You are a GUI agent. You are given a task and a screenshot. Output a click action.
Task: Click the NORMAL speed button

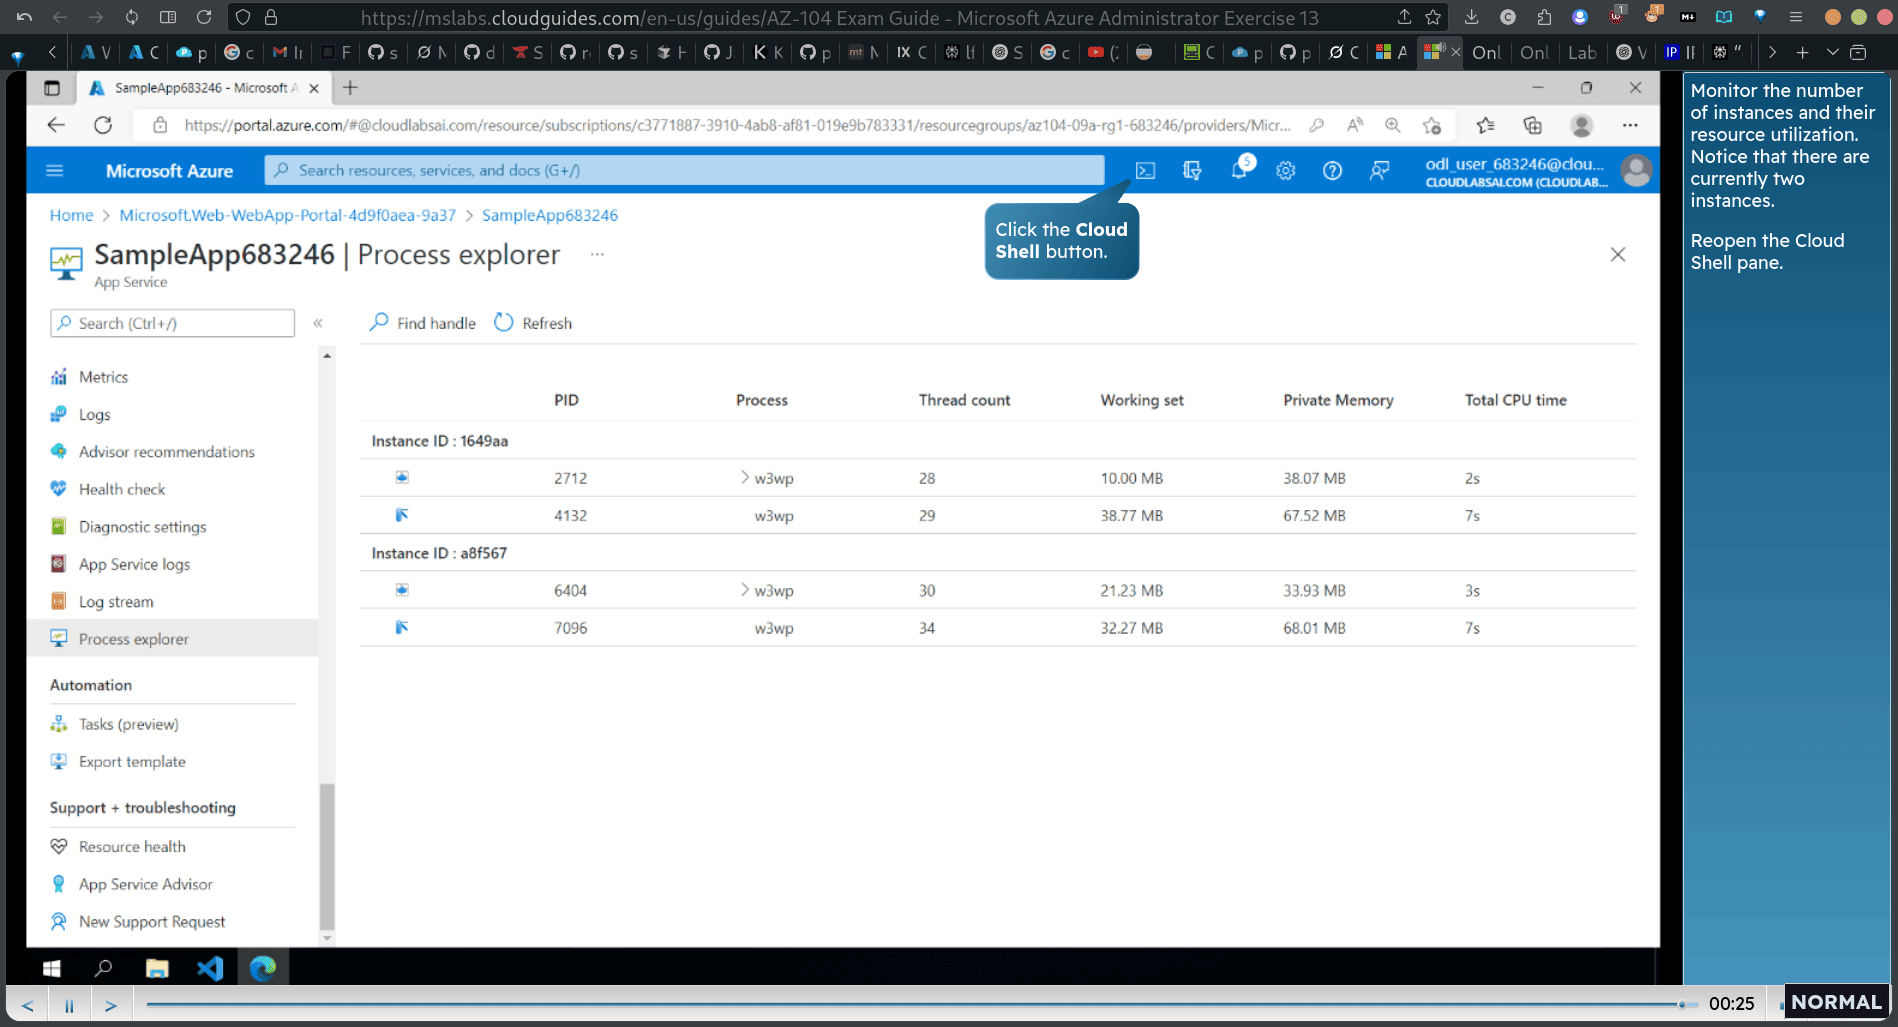click(x=1836, y=1002)
